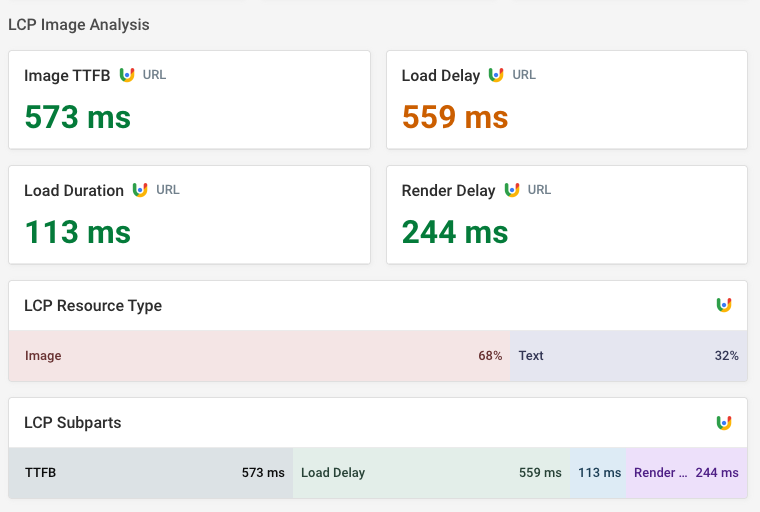Click the URL label next to Render Delay

[x=539, y=190]
